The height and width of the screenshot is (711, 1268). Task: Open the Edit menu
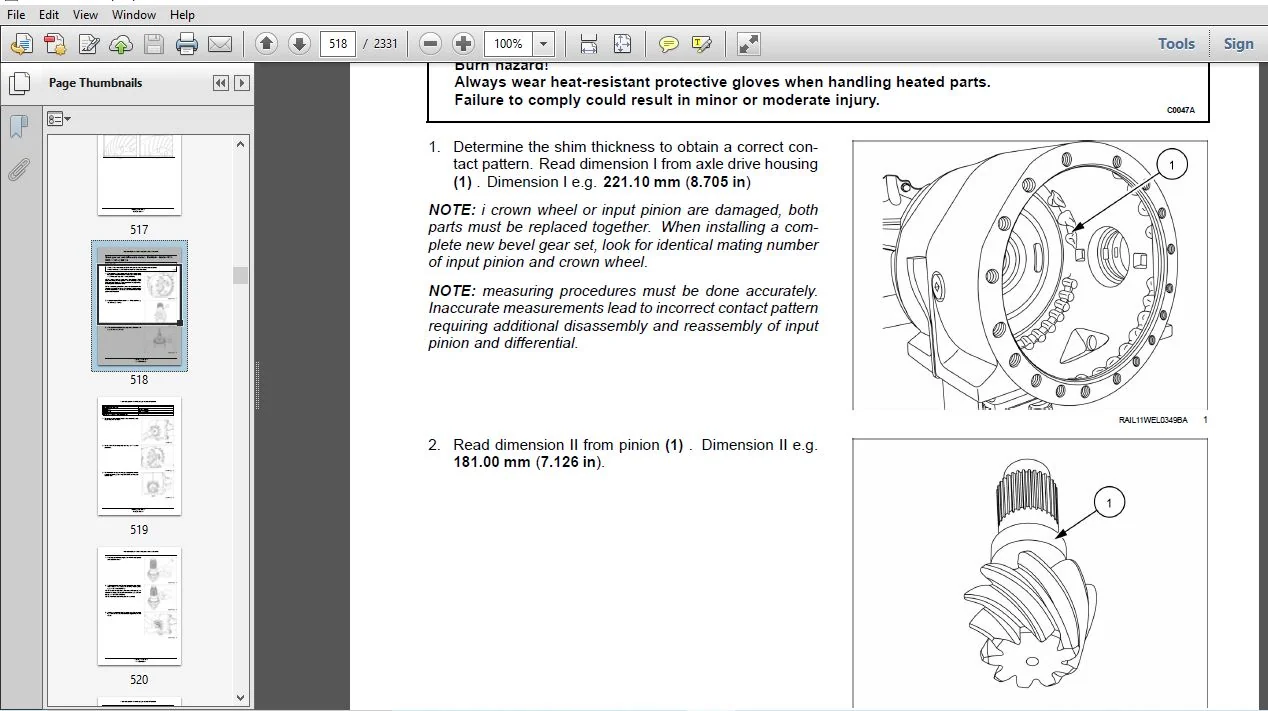pos(49,15)
